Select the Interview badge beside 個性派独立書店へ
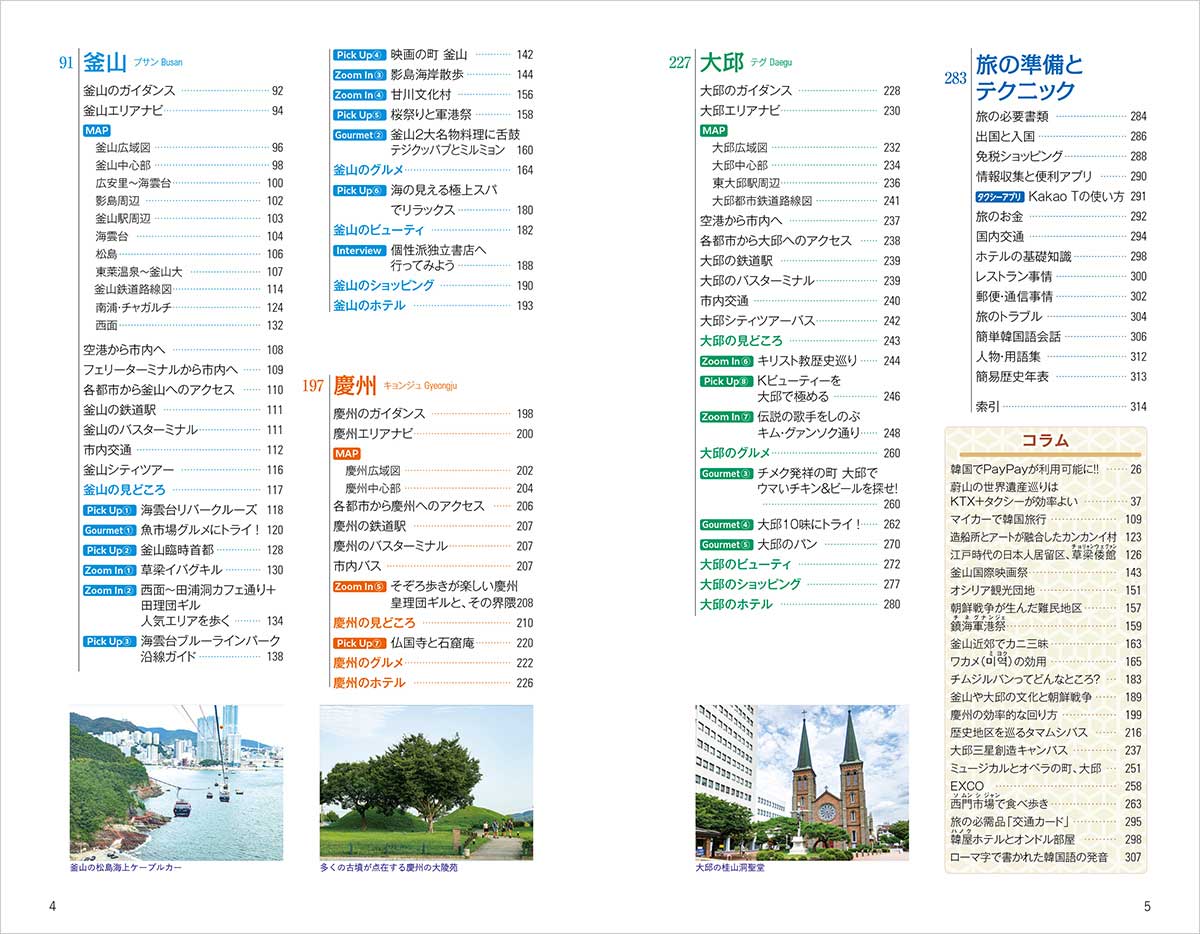Viewport: 1200px width, 934px height. click(x=359, y=250)
